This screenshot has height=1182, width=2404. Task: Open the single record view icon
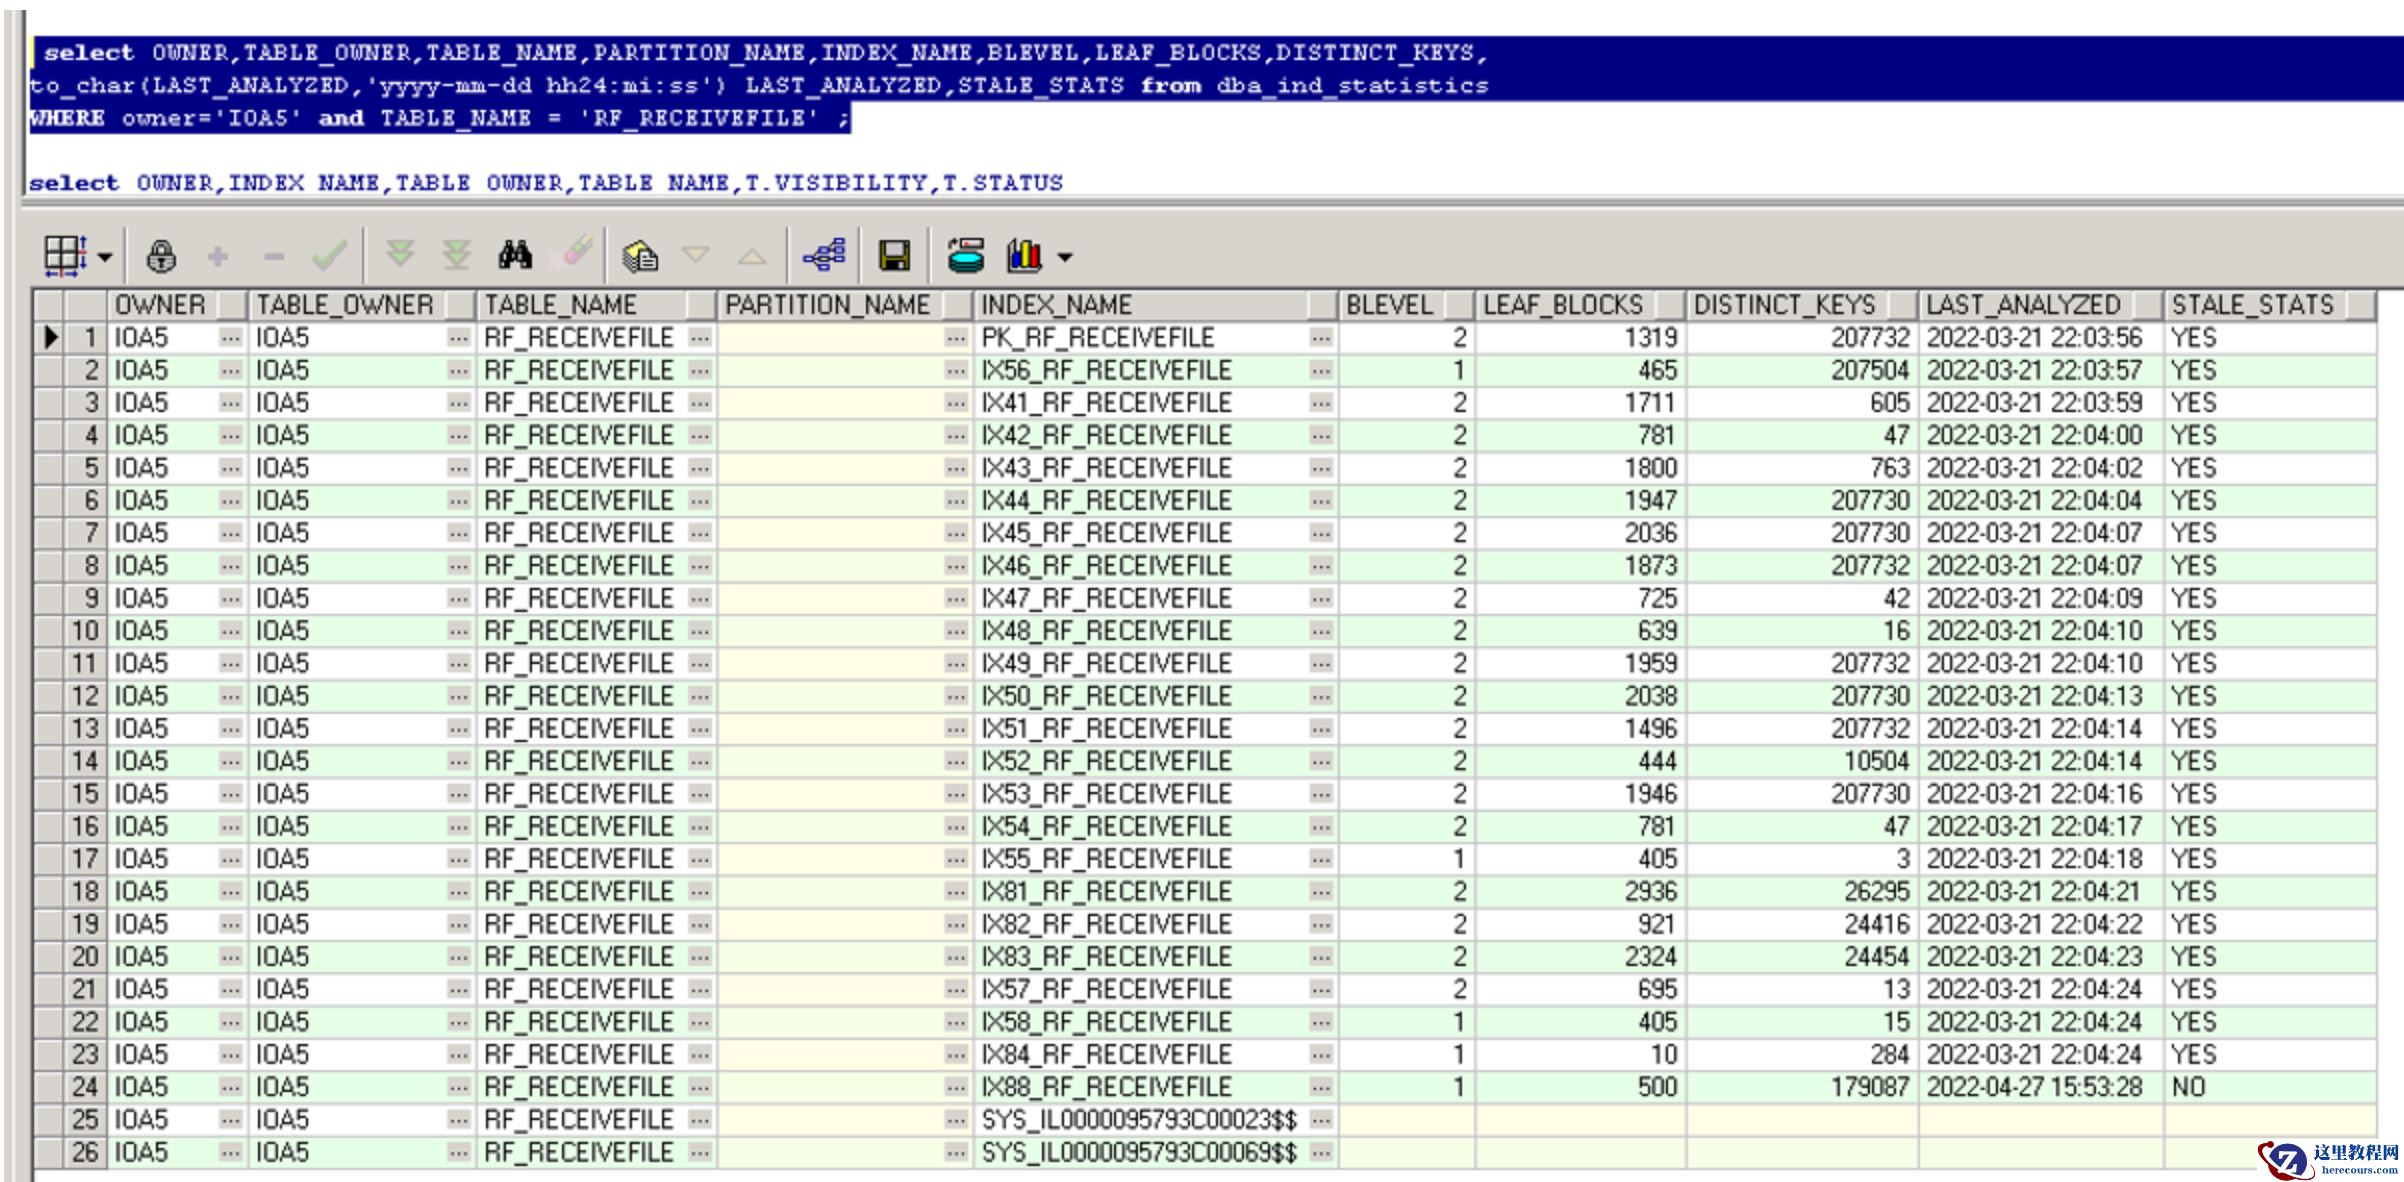640,256
